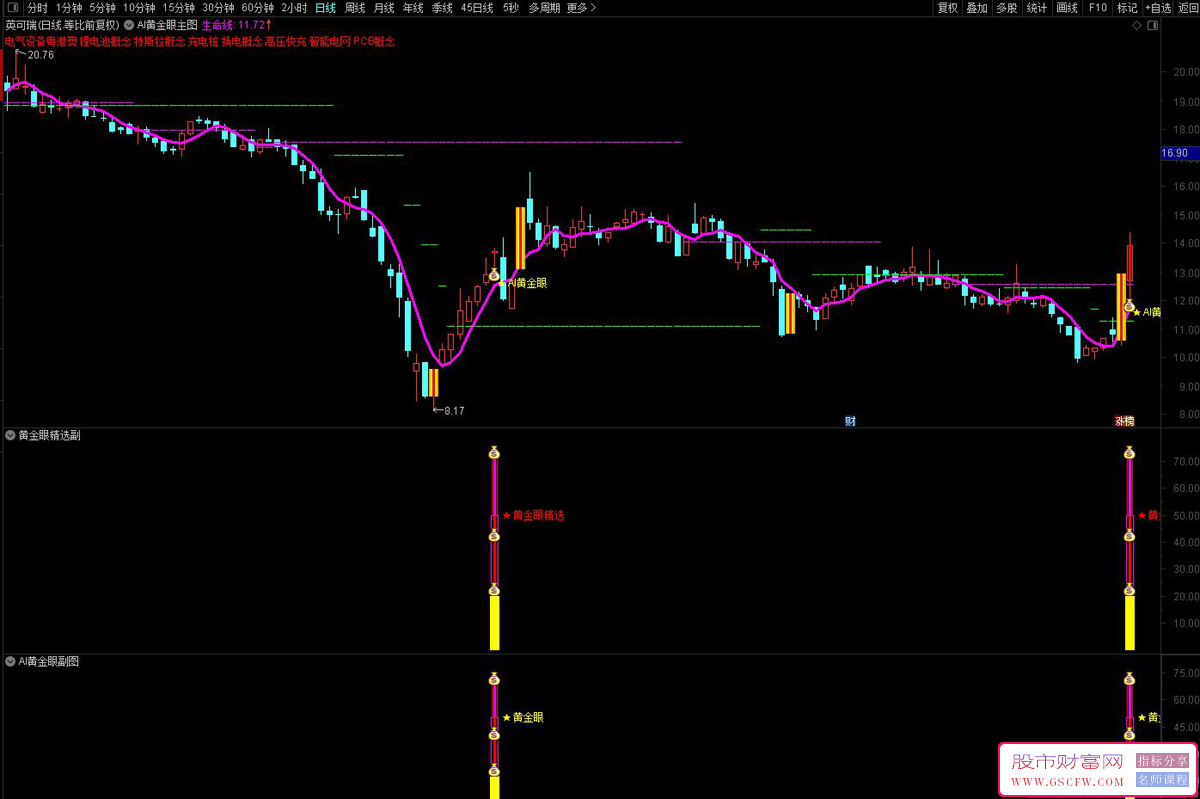This screenshot has width=1200, height=799.
Task: Click the money bag marker labeled AI黄金眼 on the main chart
Action: coord(492,273)
